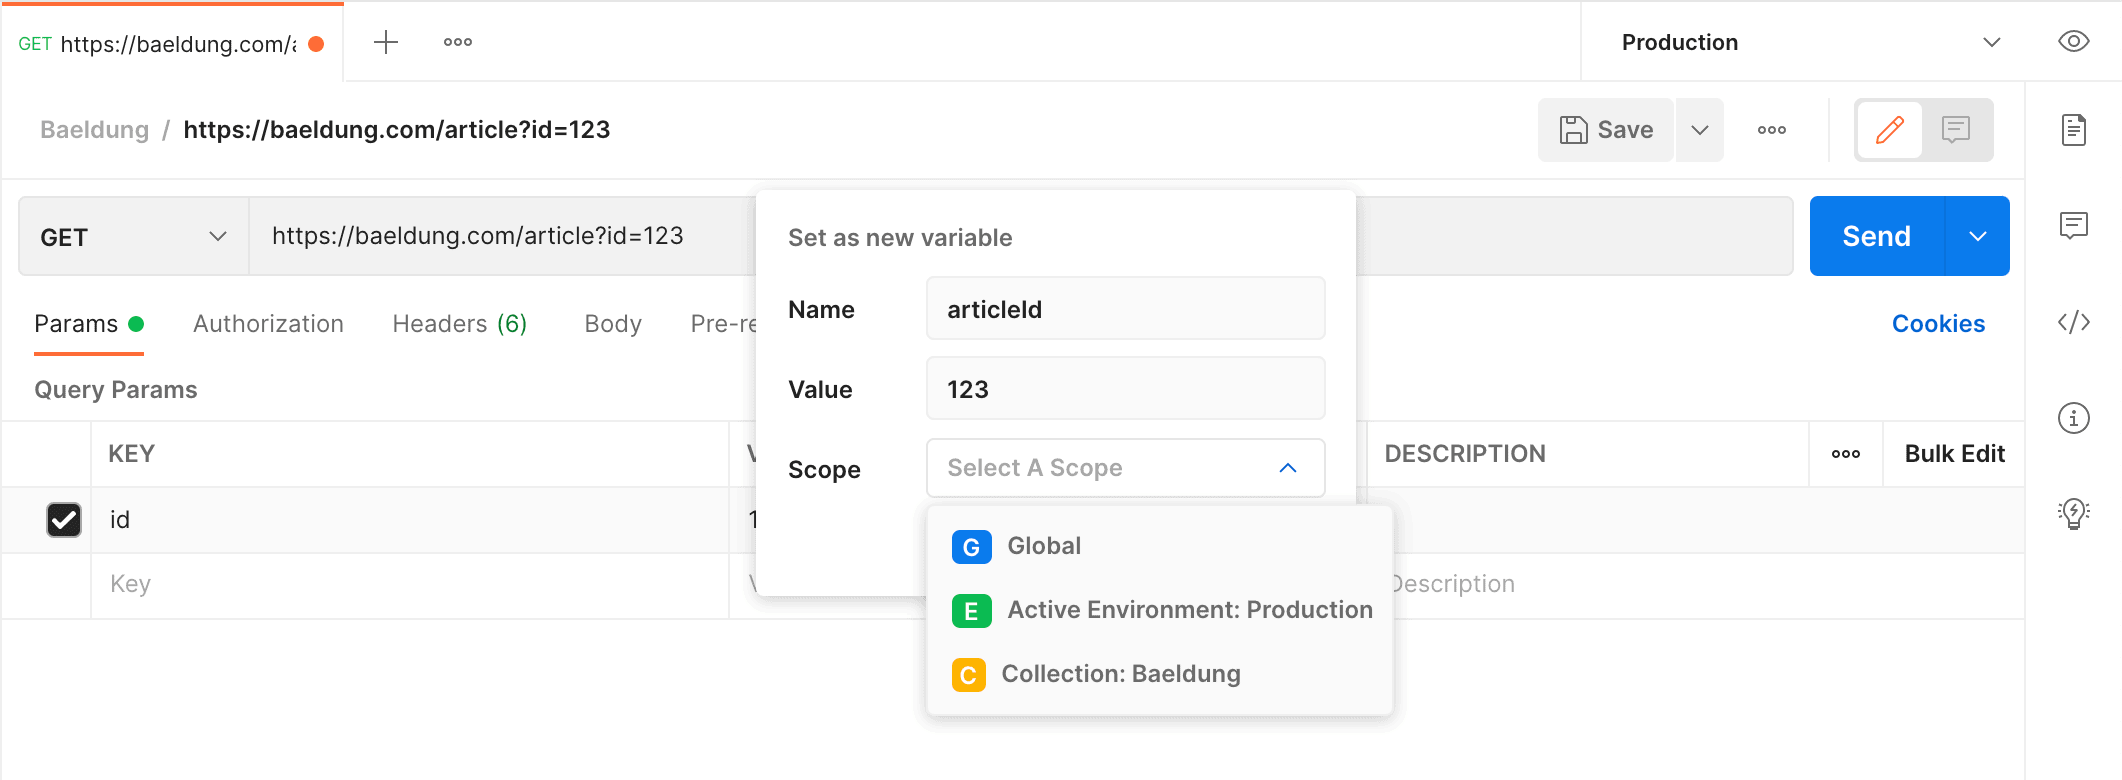Open the request info icon

point(2073,418)
